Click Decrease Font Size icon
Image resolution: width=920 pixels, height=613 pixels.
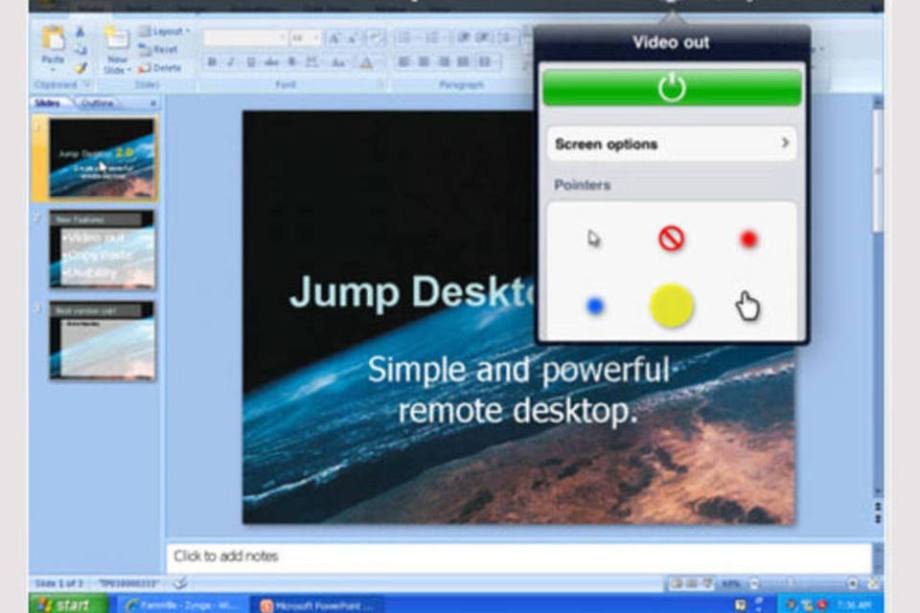pyautogui.click(x=353, y=39)
